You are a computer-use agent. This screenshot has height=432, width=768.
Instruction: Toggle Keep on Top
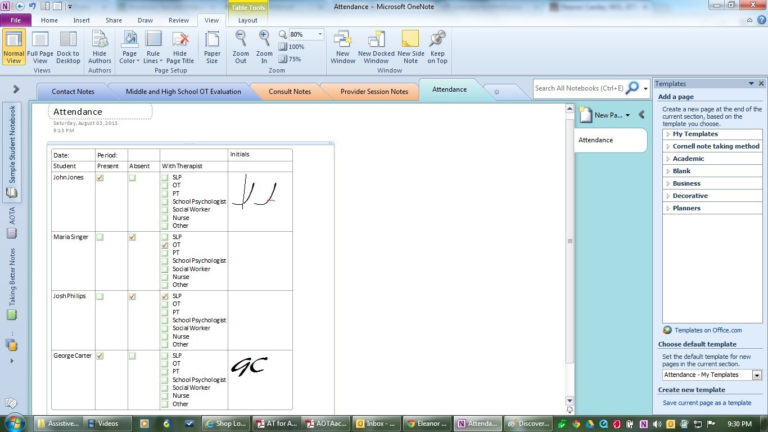click(x=437, y=47)
